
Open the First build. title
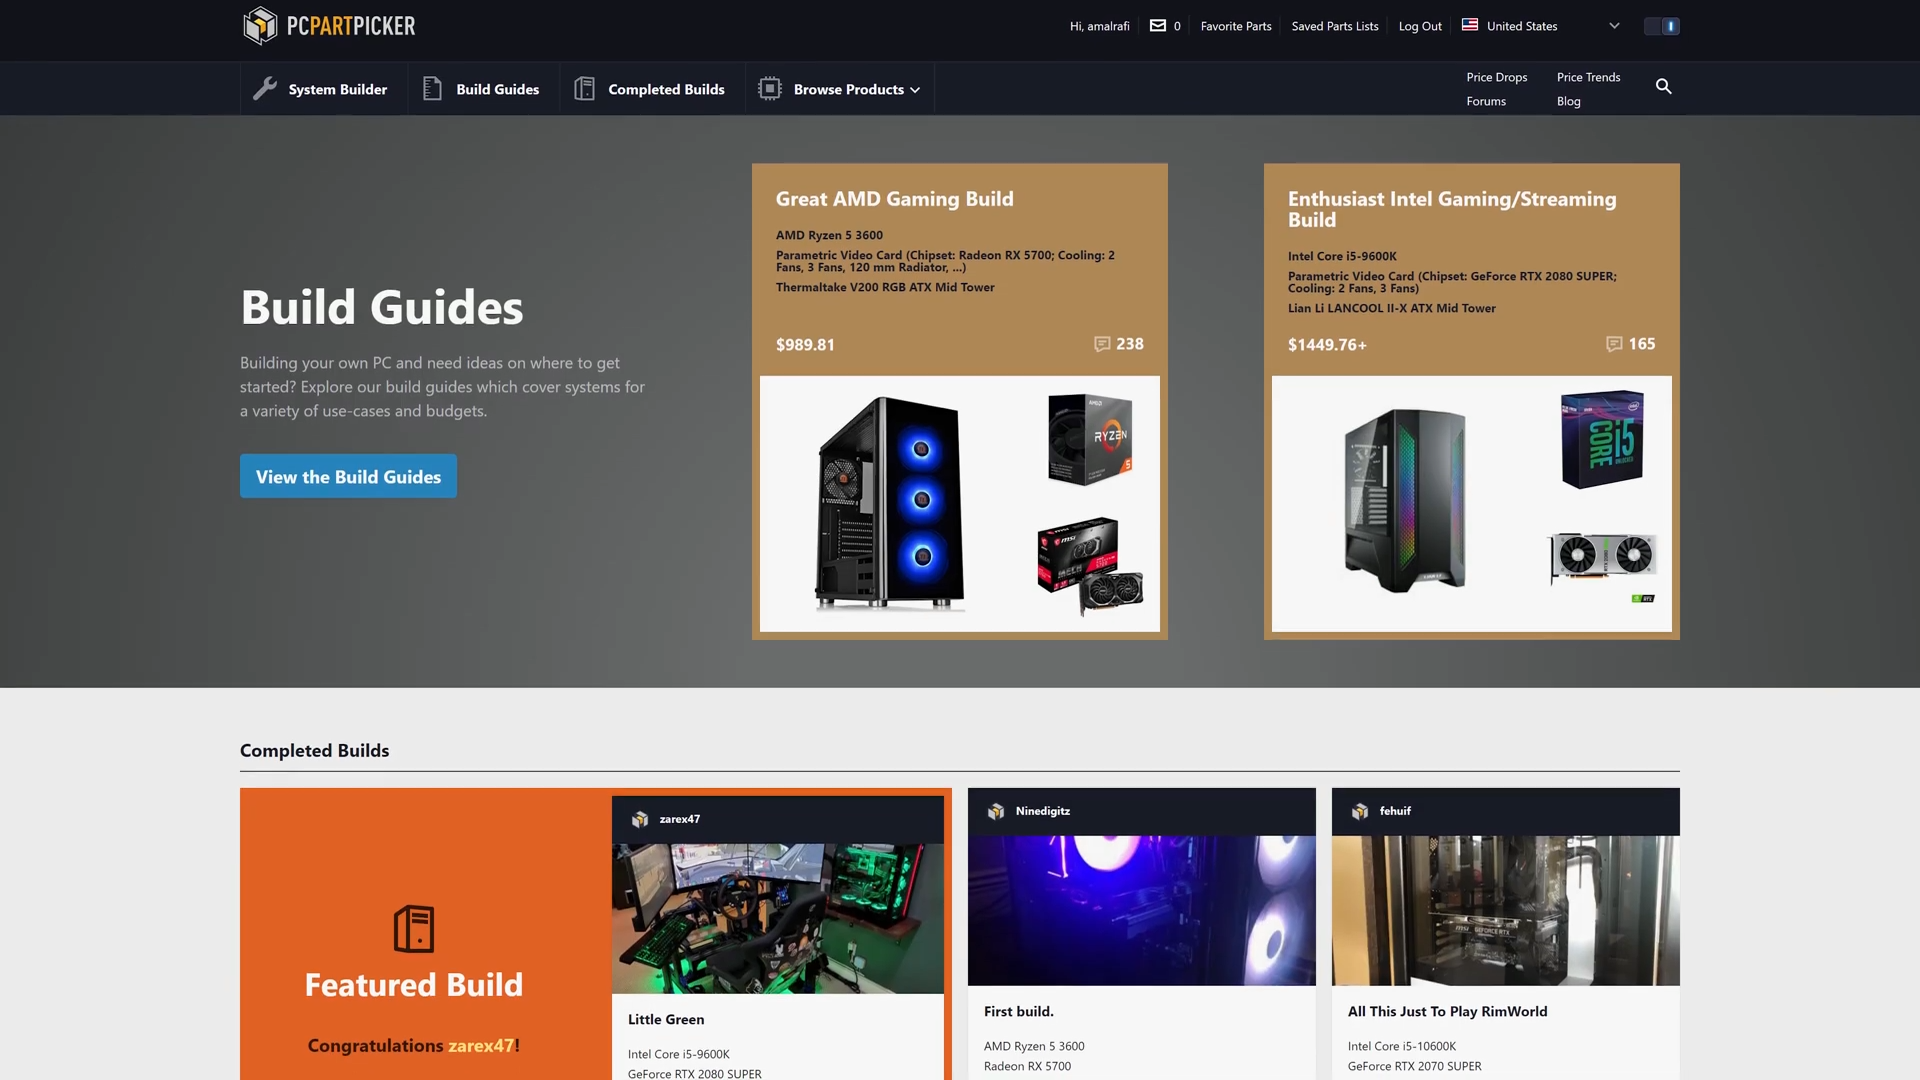(x=1019, y=1012)
